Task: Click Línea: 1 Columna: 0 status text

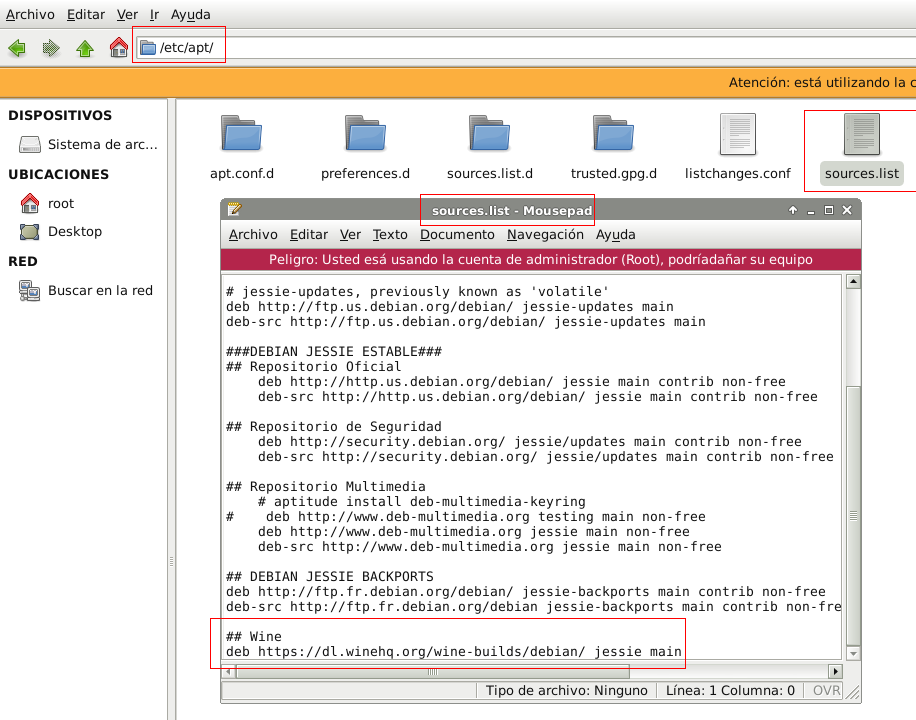Action: 730,691
